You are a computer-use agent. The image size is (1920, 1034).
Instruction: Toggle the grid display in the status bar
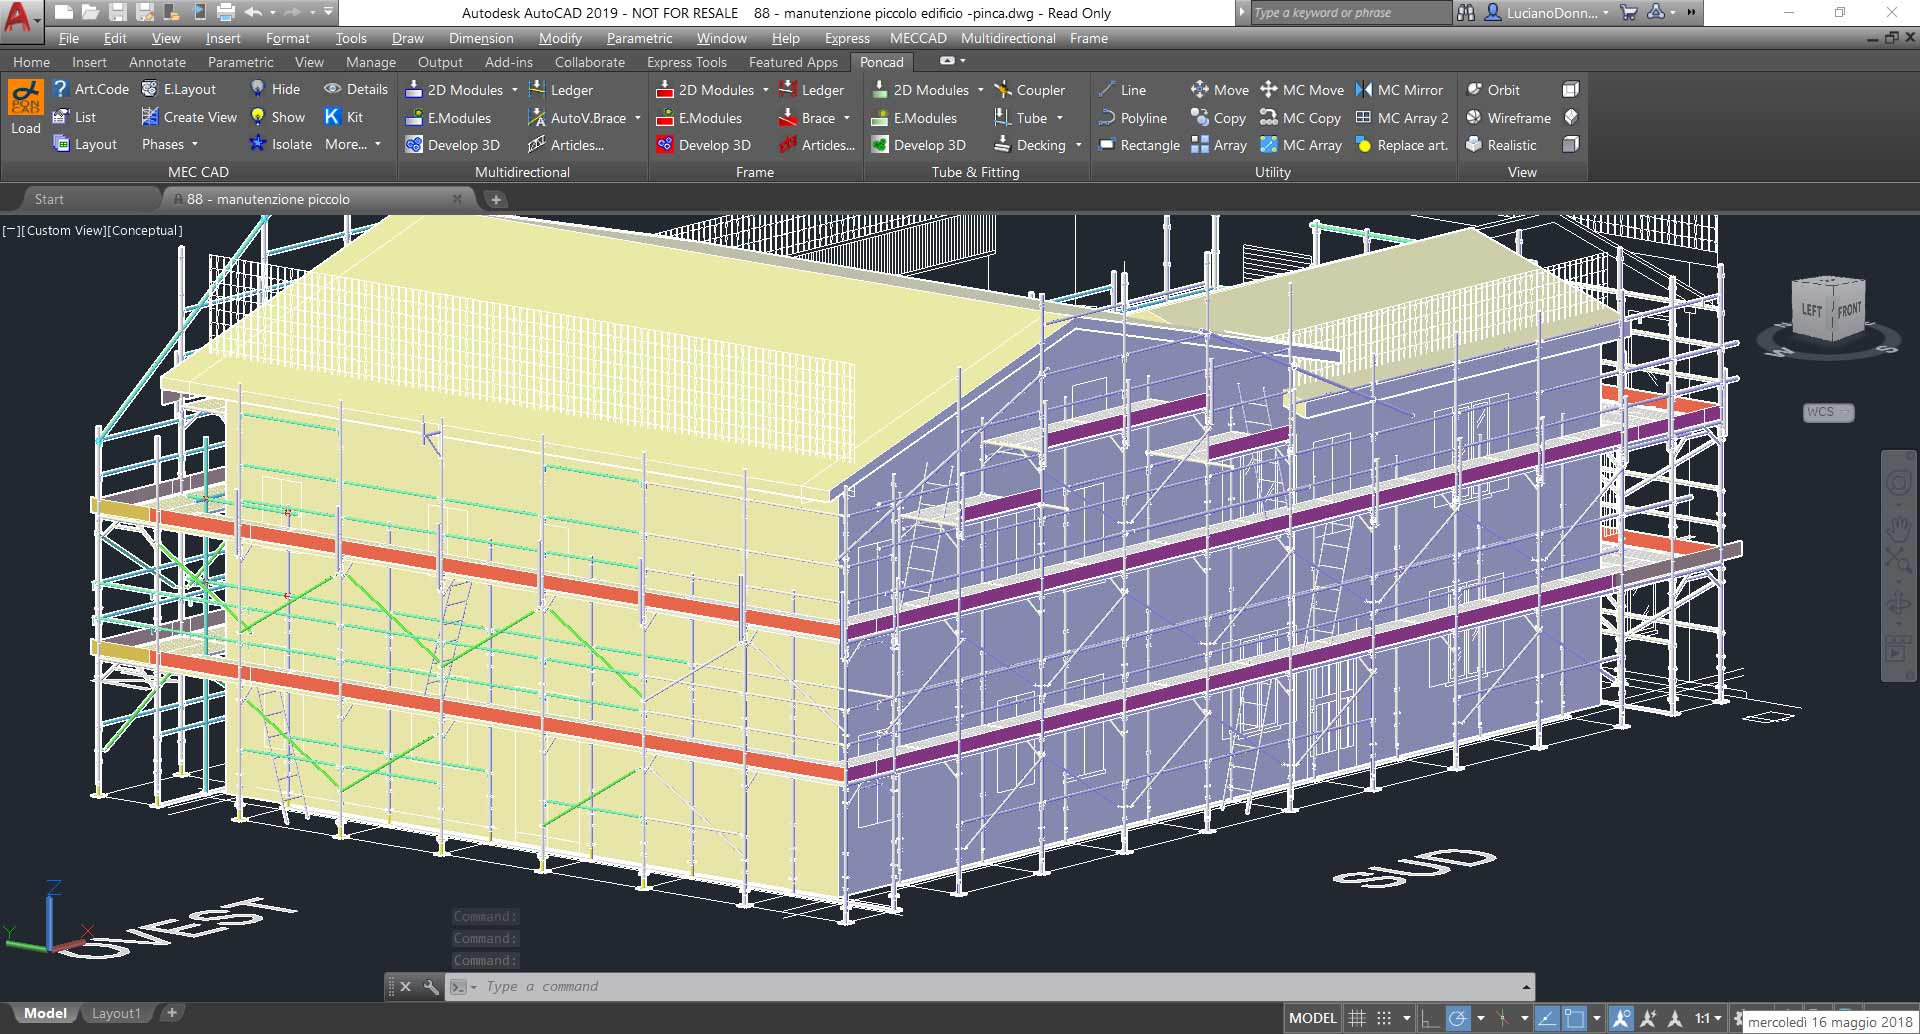click(1357, 1017)
